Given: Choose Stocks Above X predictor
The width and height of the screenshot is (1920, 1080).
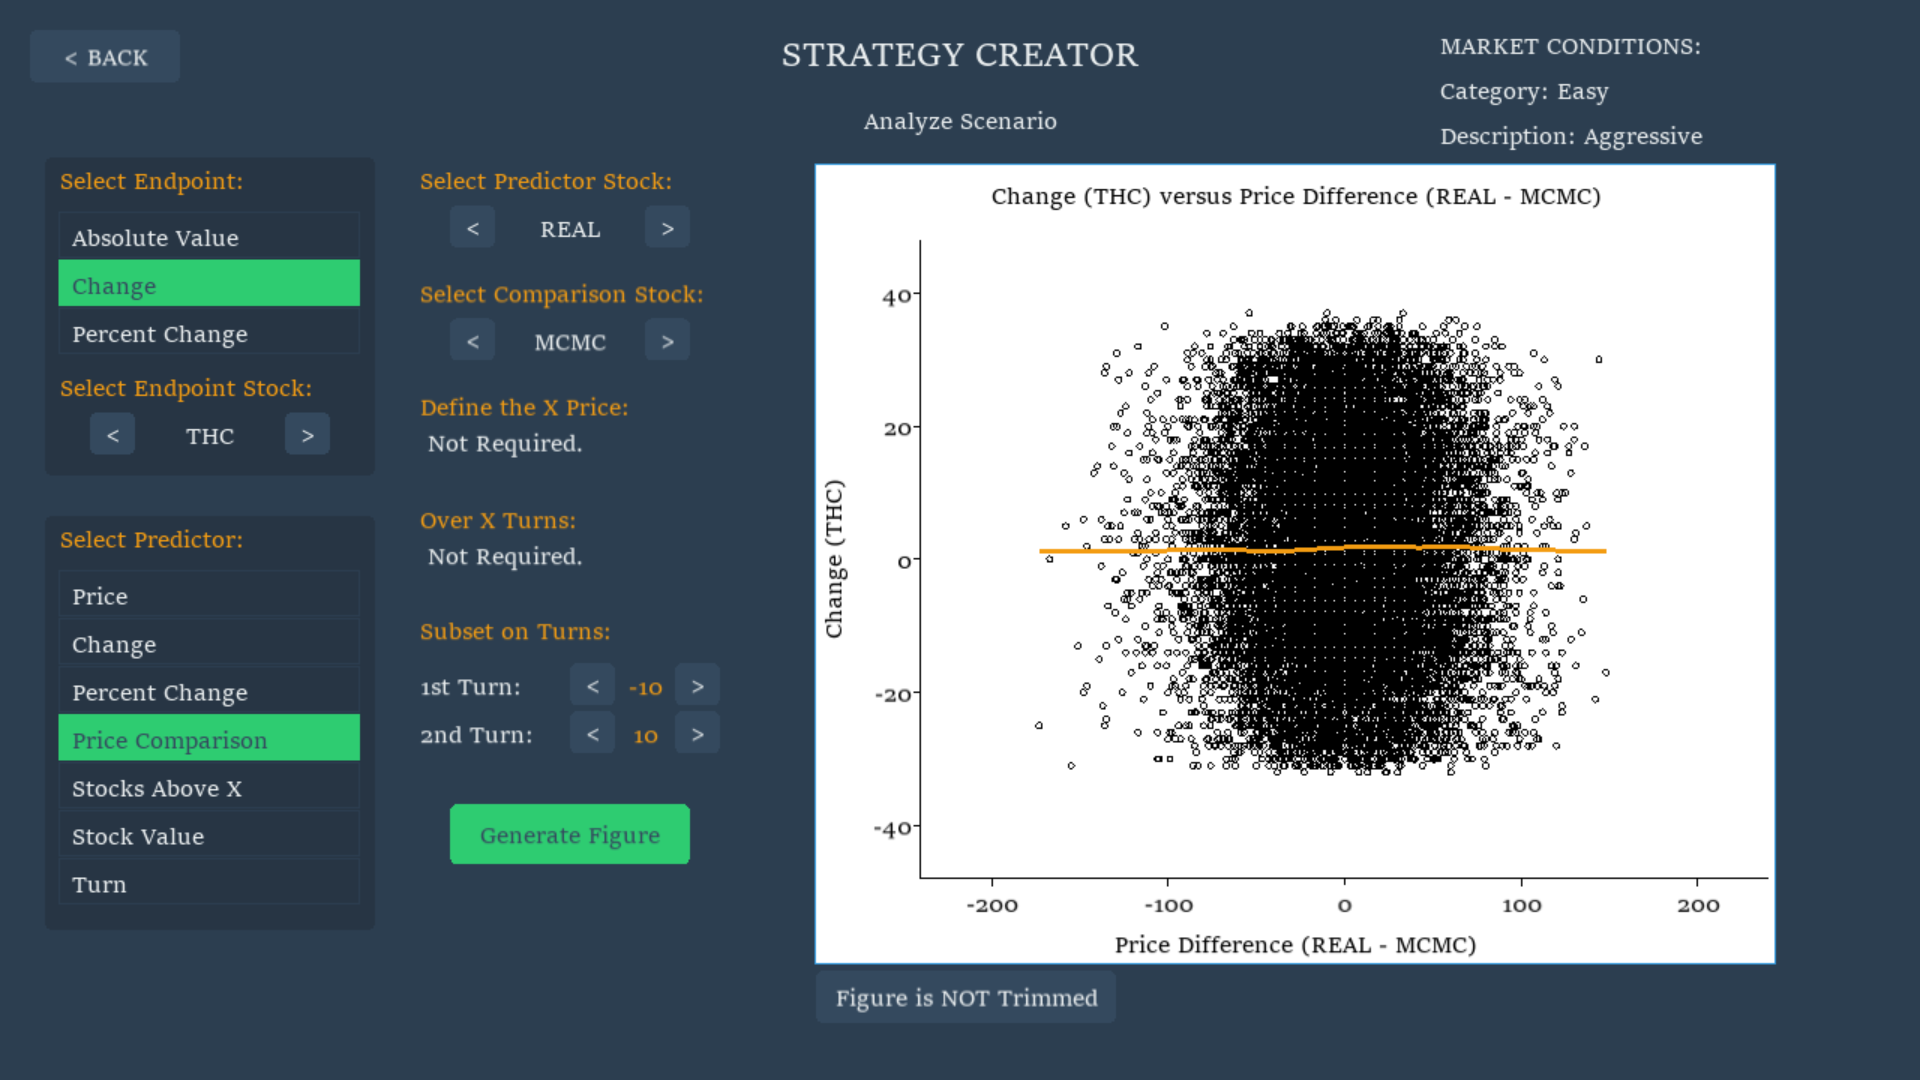Looking at the screenshot, I should click(x=208, y=788).
